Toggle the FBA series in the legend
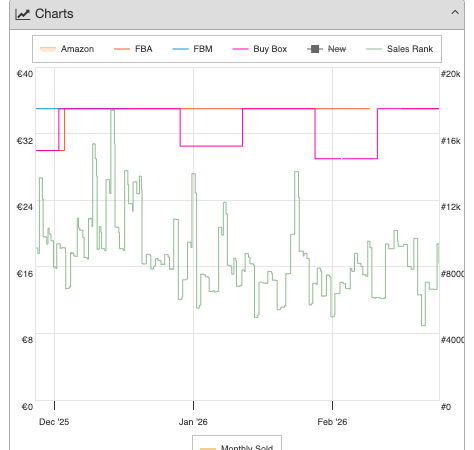The image size is (474, 450). (133, 49)
